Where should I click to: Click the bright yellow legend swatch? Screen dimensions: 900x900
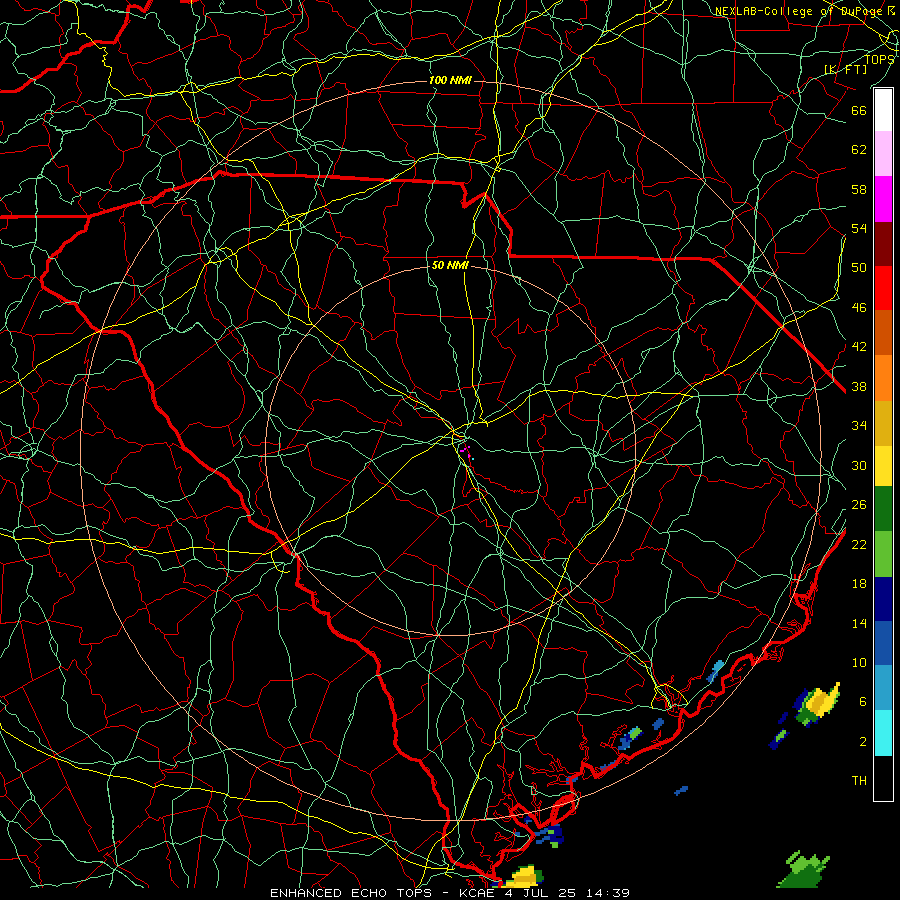tap(883, 466)
